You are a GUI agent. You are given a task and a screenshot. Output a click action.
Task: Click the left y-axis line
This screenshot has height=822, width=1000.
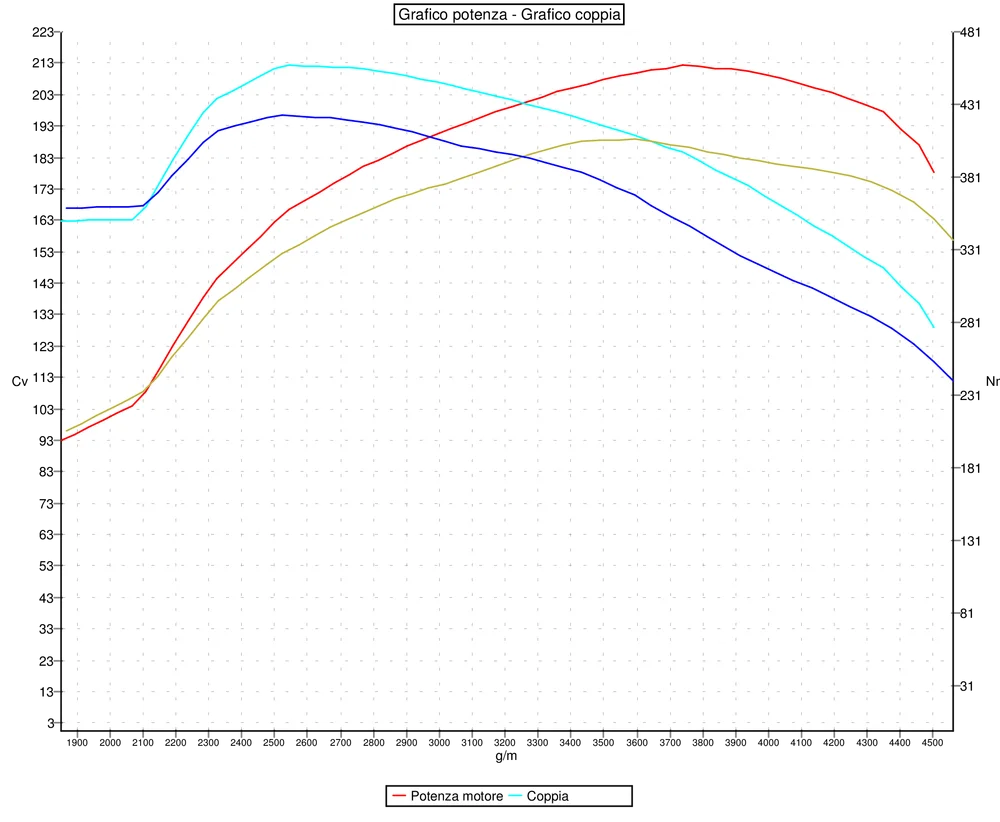coord(62,400)
